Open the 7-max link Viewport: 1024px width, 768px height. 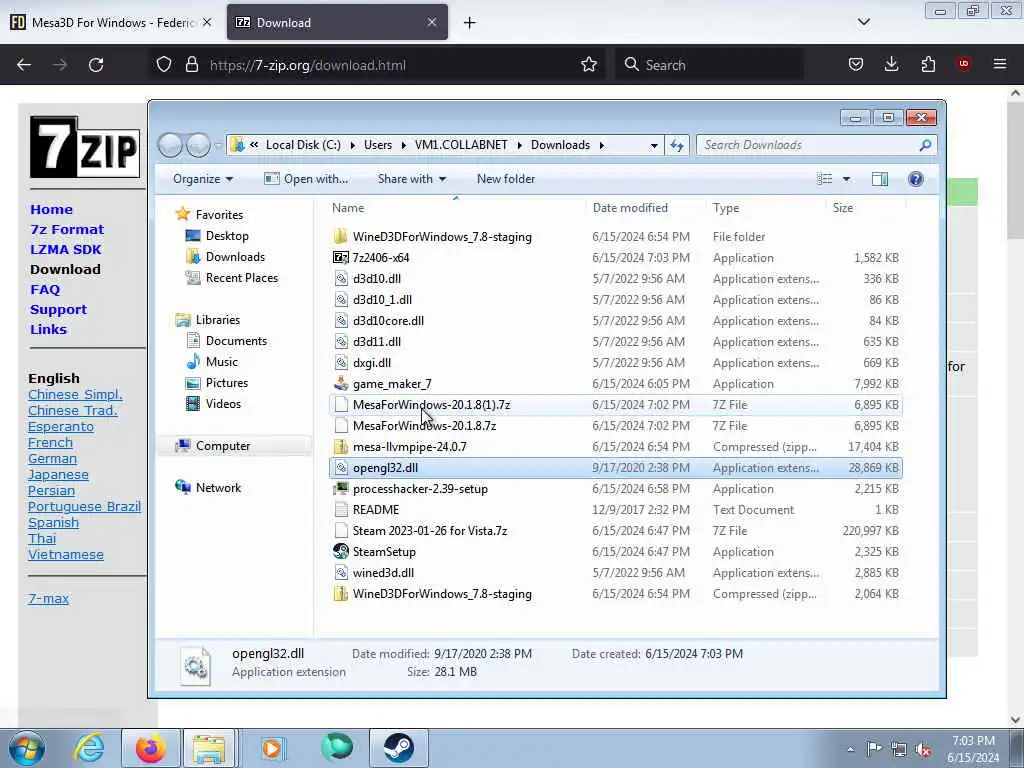pos(48,598)
